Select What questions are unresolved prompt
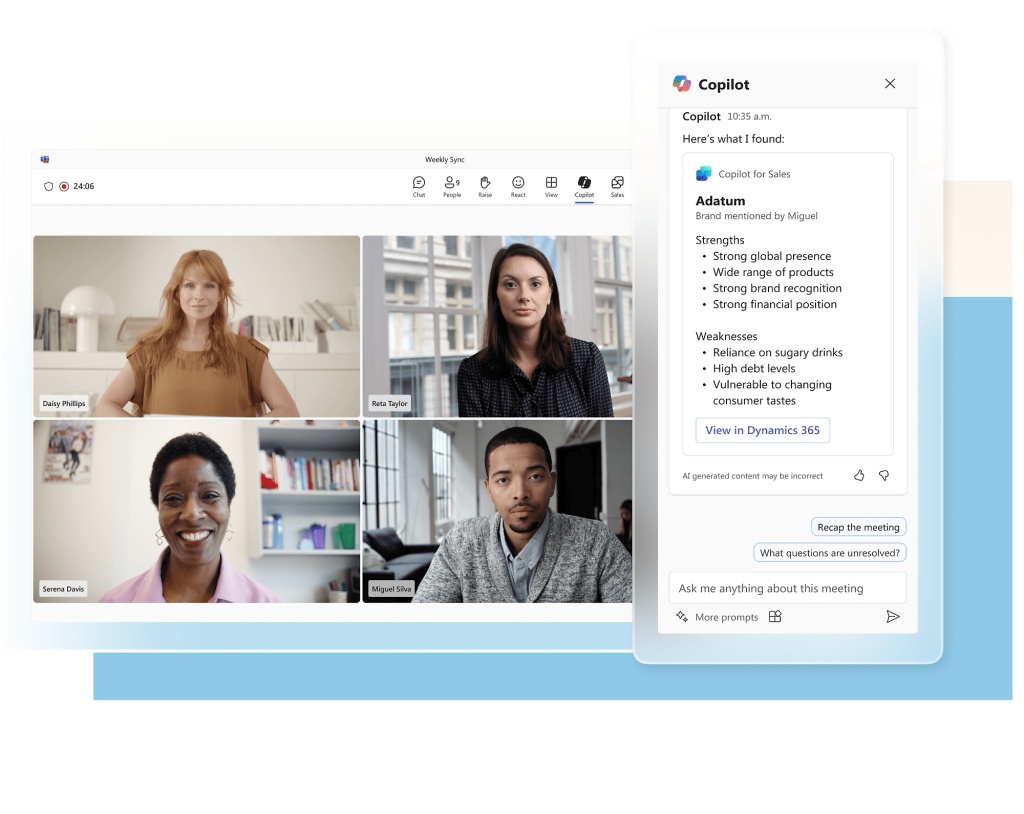This screenshot has height=814, width=1024. point(829,553)
